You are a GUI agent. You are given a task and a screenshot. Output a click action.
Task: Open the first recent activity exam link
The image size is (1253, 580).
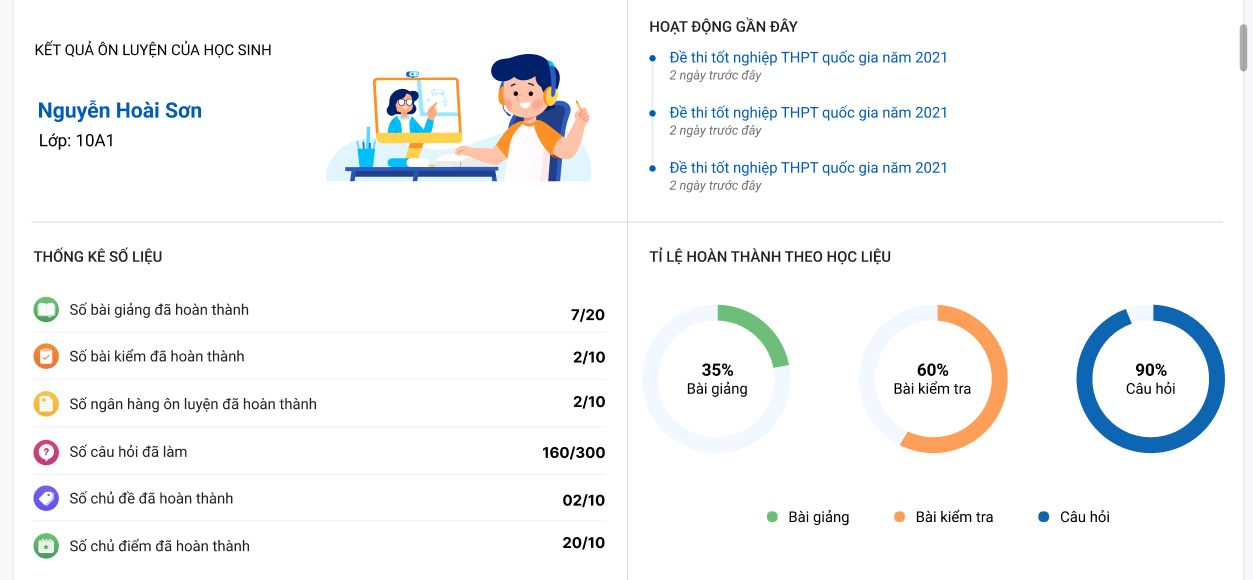808,58
